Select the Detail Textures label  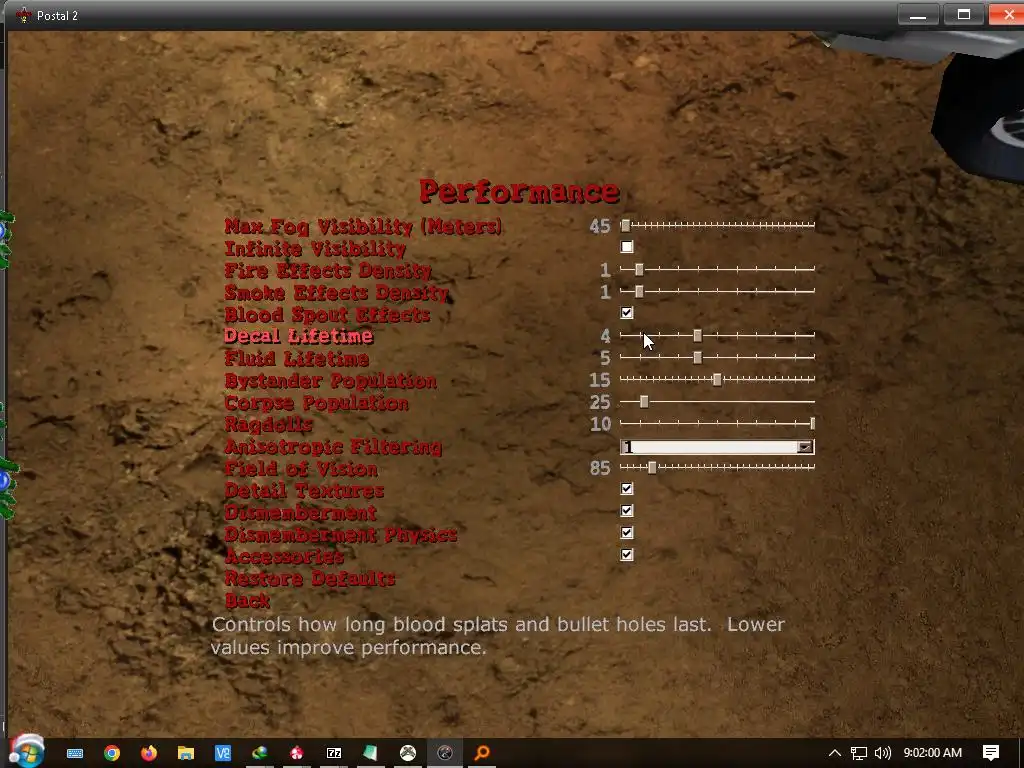304,490
